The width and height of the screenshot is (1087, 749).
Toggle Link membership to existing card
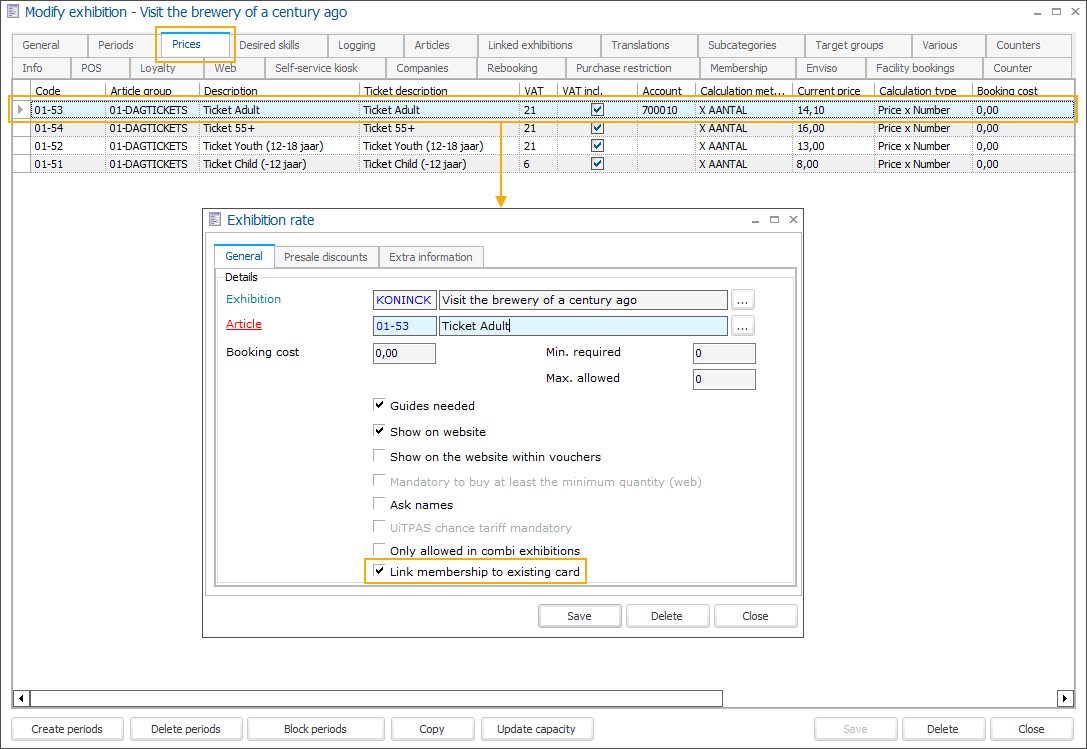click(380, 572)
